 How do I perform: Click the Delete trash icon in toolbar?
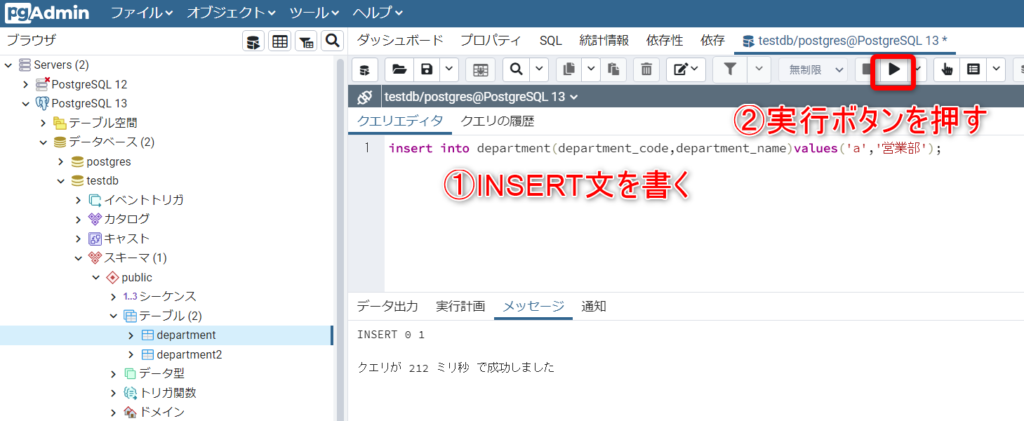[x=646, y=69]
